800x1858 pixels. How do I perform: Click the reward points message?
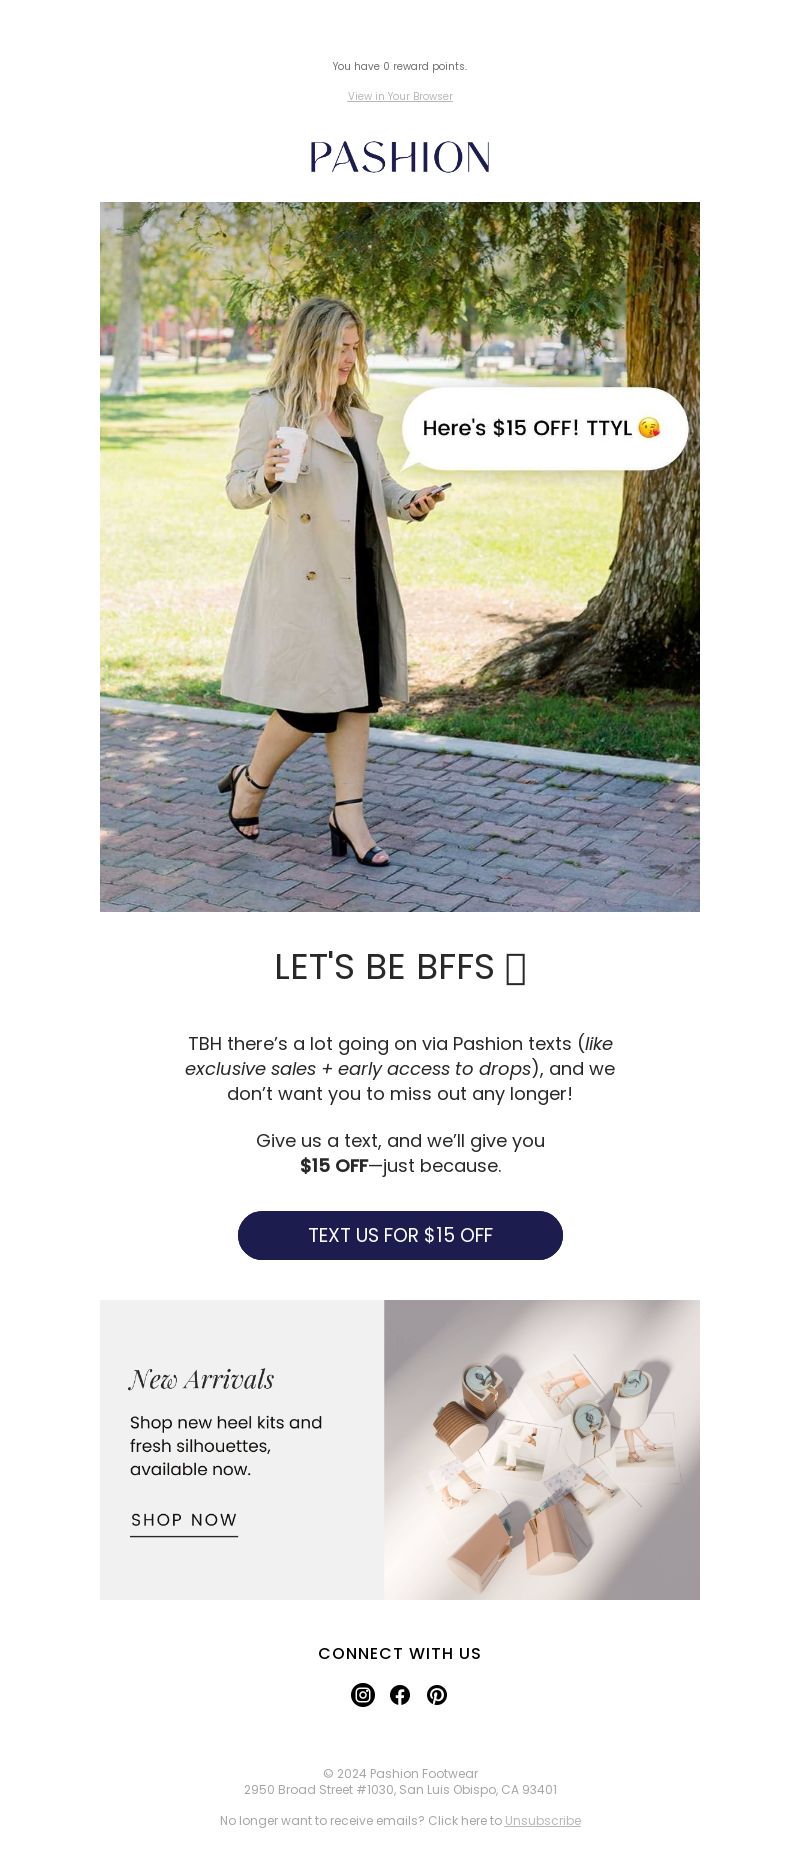[x=400, y=66]
